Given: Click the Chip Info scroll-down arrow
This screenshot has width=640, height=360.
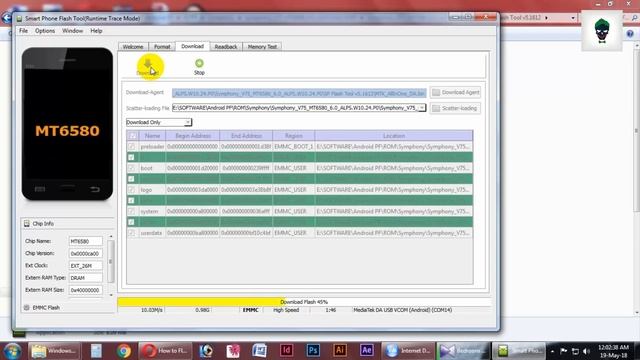Looking at the screenshot, I should [x=111, y=295].
